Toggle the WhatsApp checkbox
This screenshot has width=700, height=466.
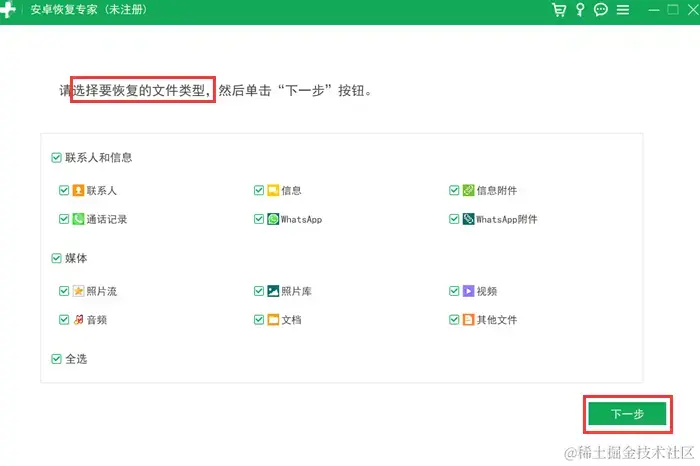coord(259,219)
